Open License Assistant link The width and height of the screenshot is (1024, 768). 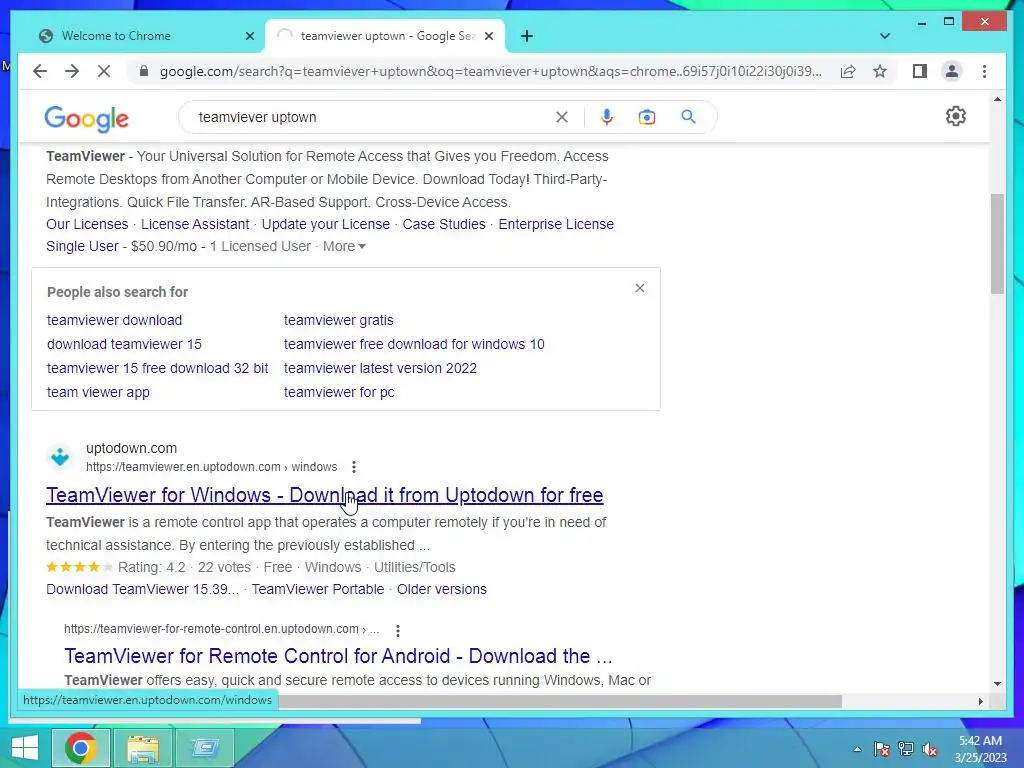click(x=195, y=224)
